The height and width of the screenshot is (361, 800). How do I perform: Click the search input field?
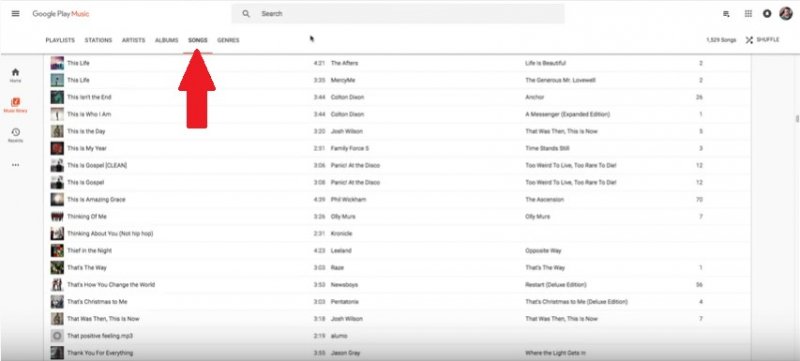pyautogui.click(x=398, y=14)
